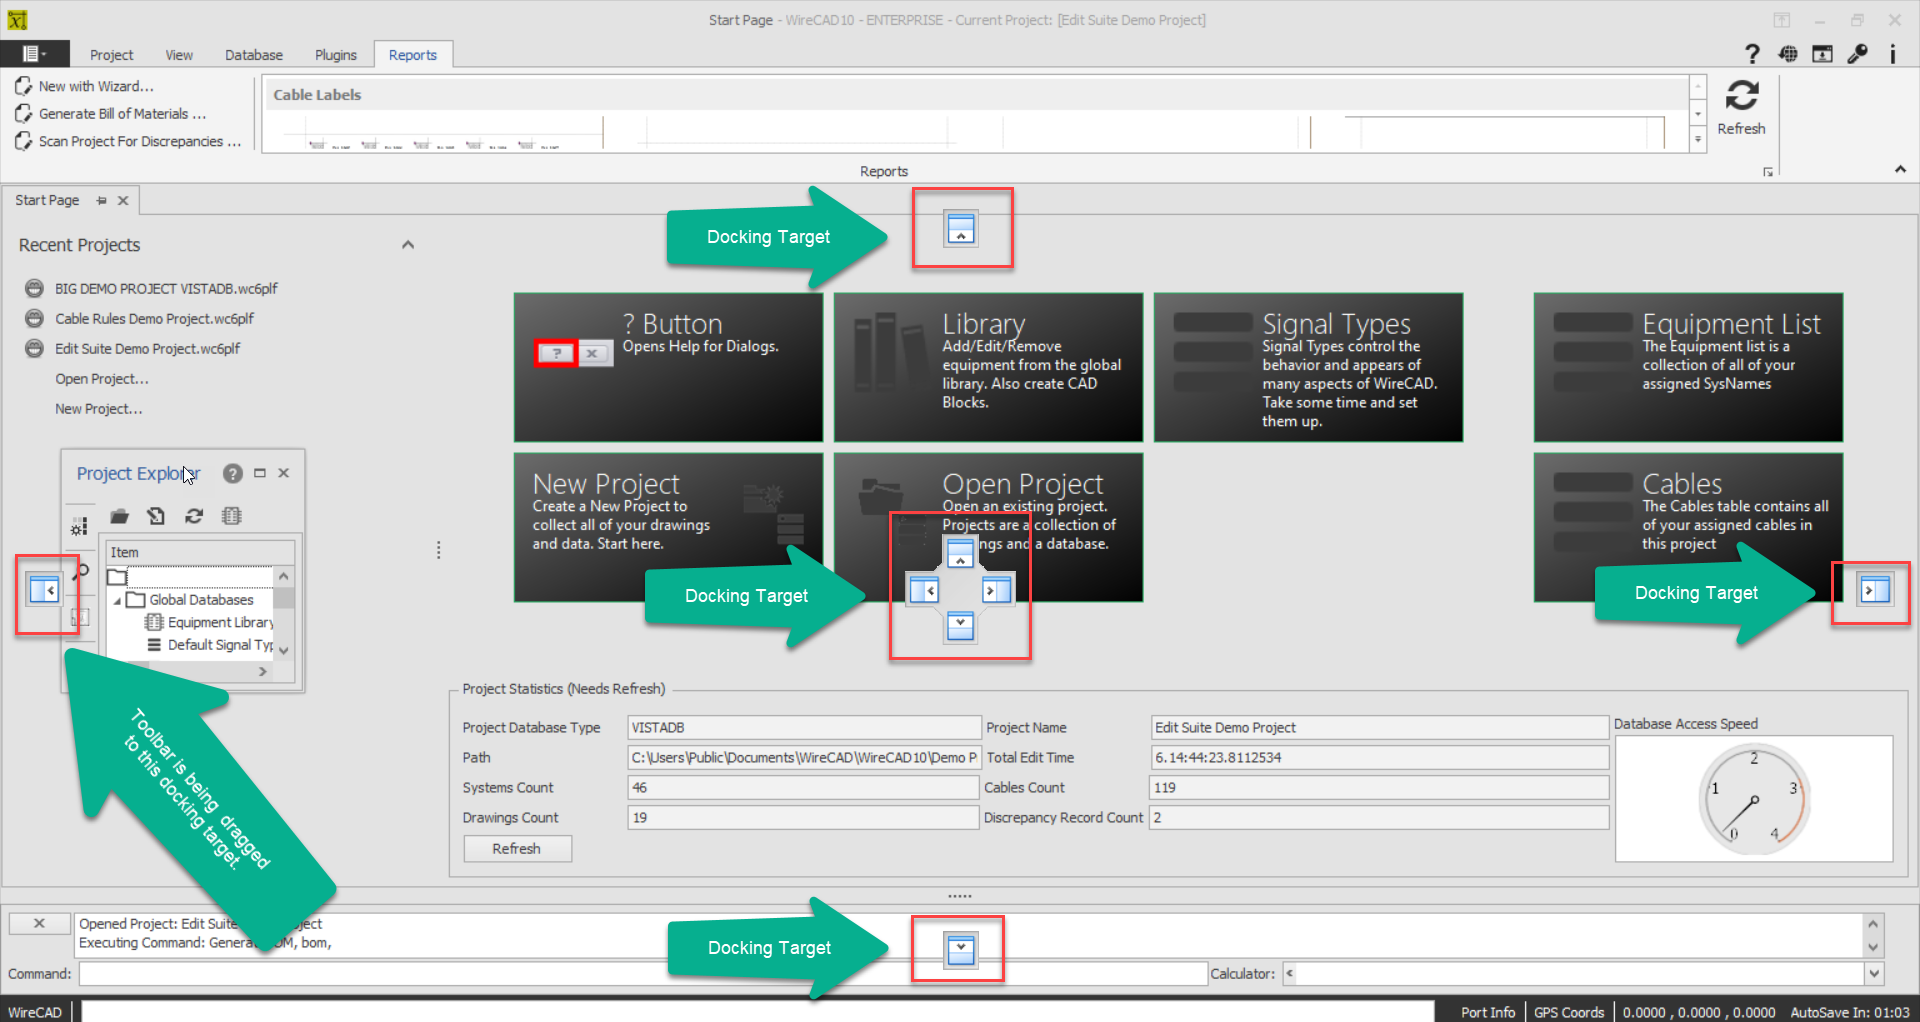Viewport: 1920px width, 1022px height.
Task: Click Project Explorer tree scroll-right arrow
Action: (x=263, y=672)
